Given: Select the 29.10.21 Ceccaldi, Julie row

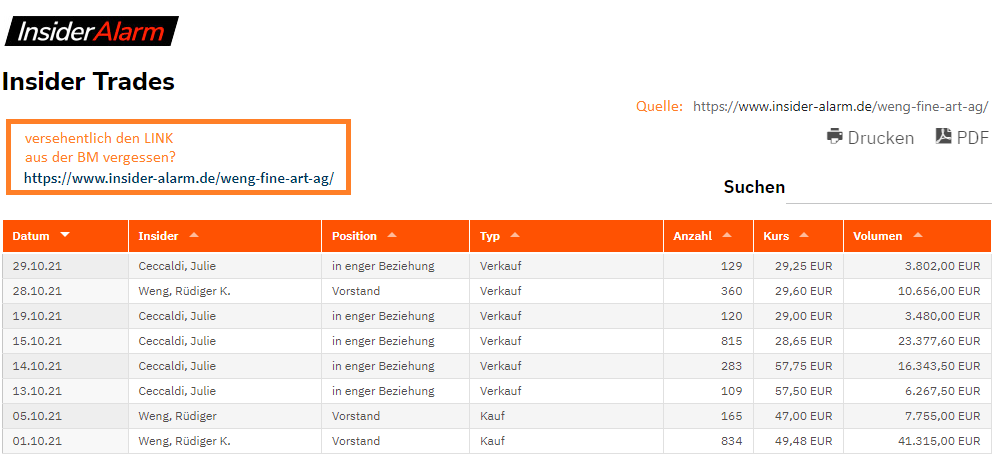Looking at the screenshot, I should [x=177, y=266].
